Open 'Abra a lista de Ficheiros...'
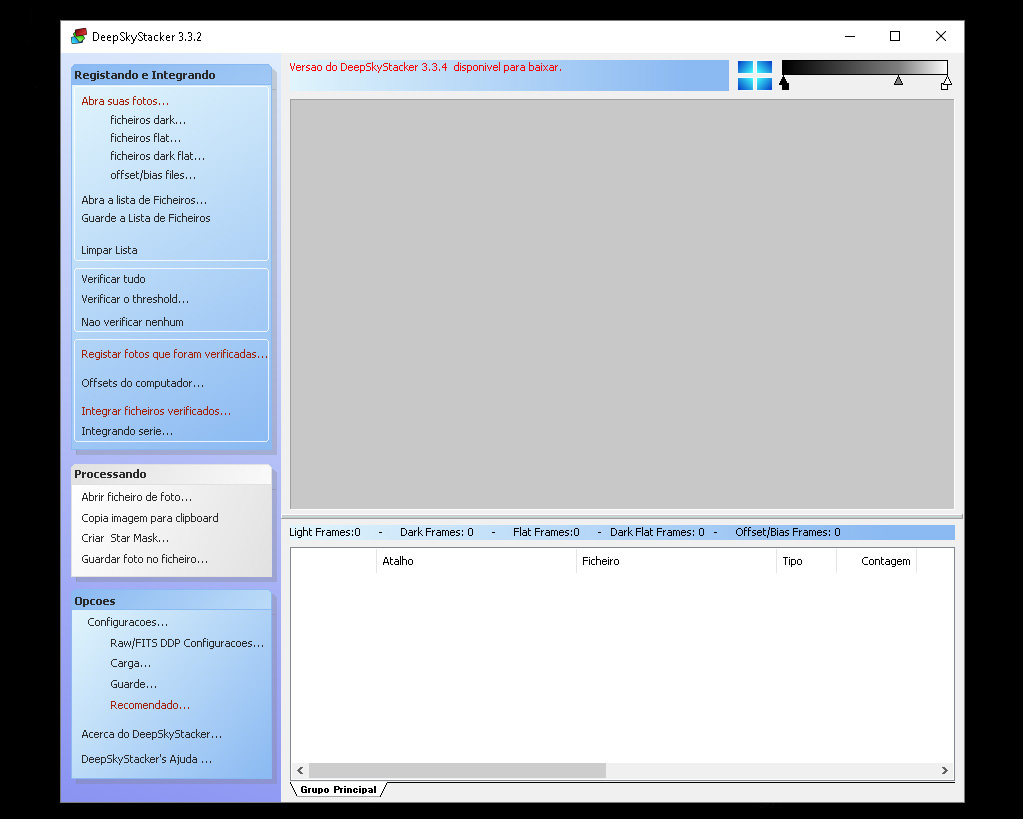The width and height of the screenshot is (1023, 819). [x=144, y=200]
